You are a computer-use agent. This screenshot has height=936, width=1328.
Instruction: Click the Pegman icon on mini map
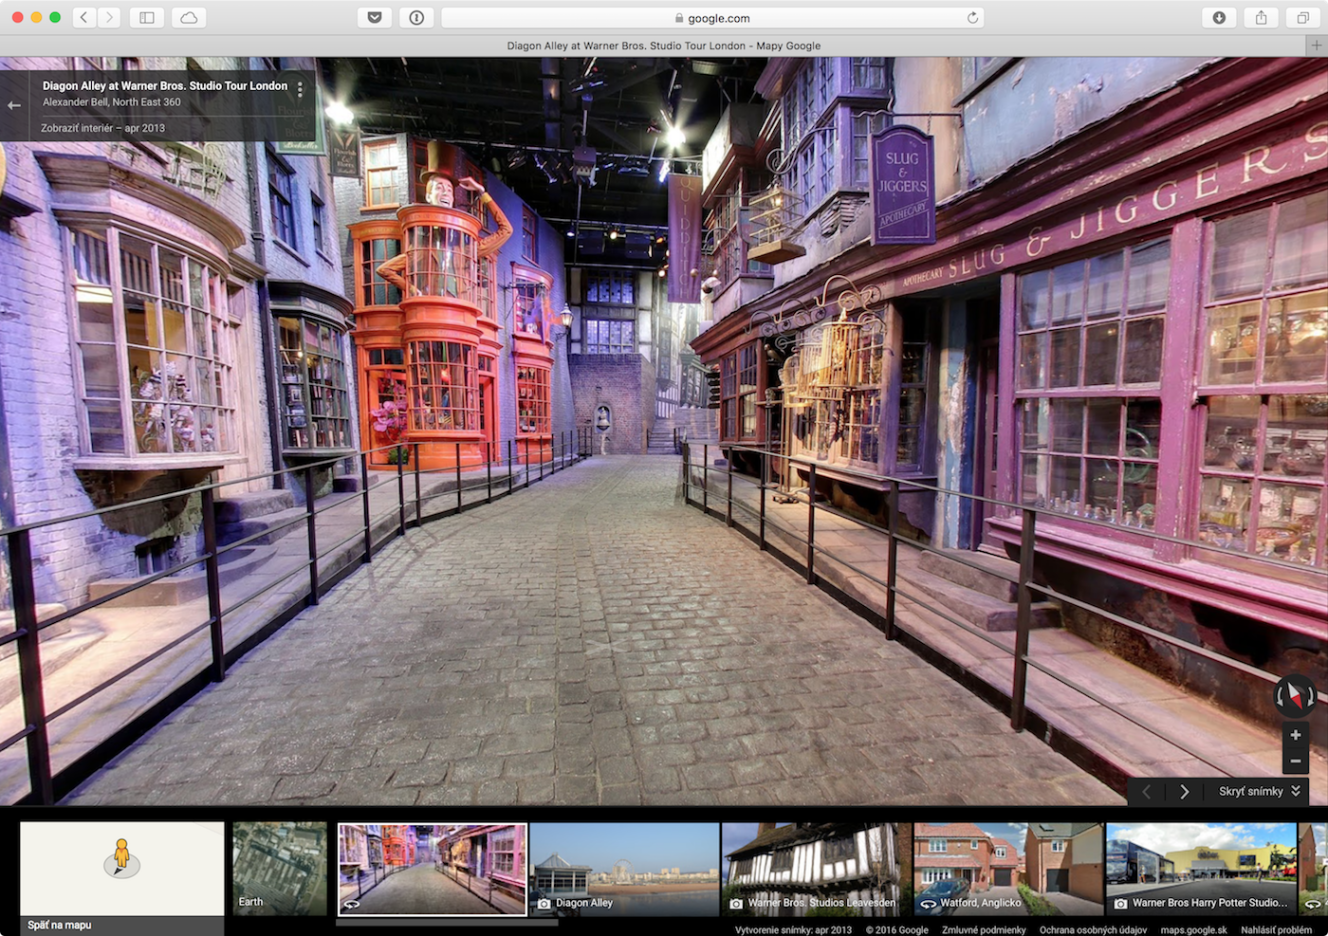tap(122, 858)
